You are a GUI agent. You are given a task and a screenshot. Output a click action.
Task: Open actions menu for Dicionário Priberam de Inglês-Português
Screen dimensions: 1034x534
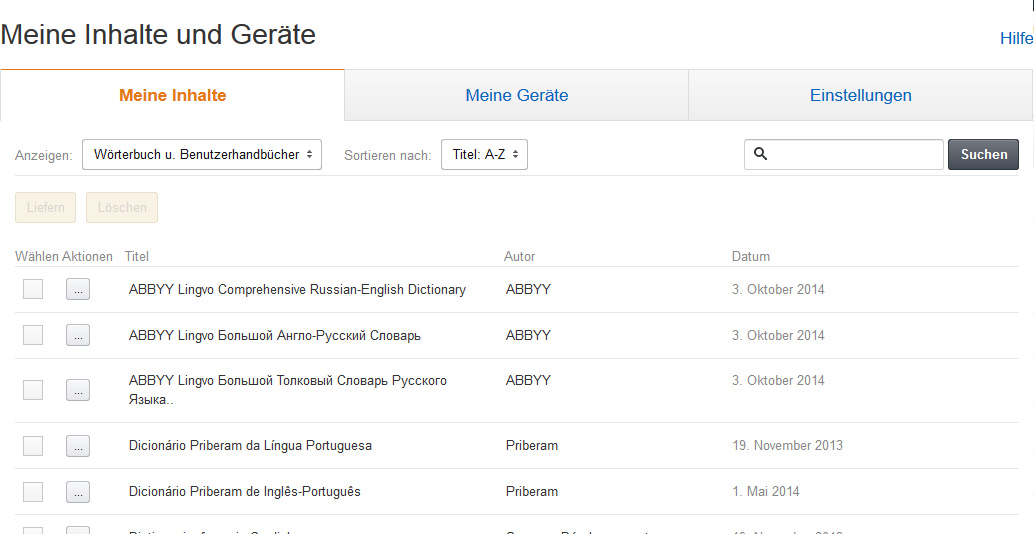78,491
